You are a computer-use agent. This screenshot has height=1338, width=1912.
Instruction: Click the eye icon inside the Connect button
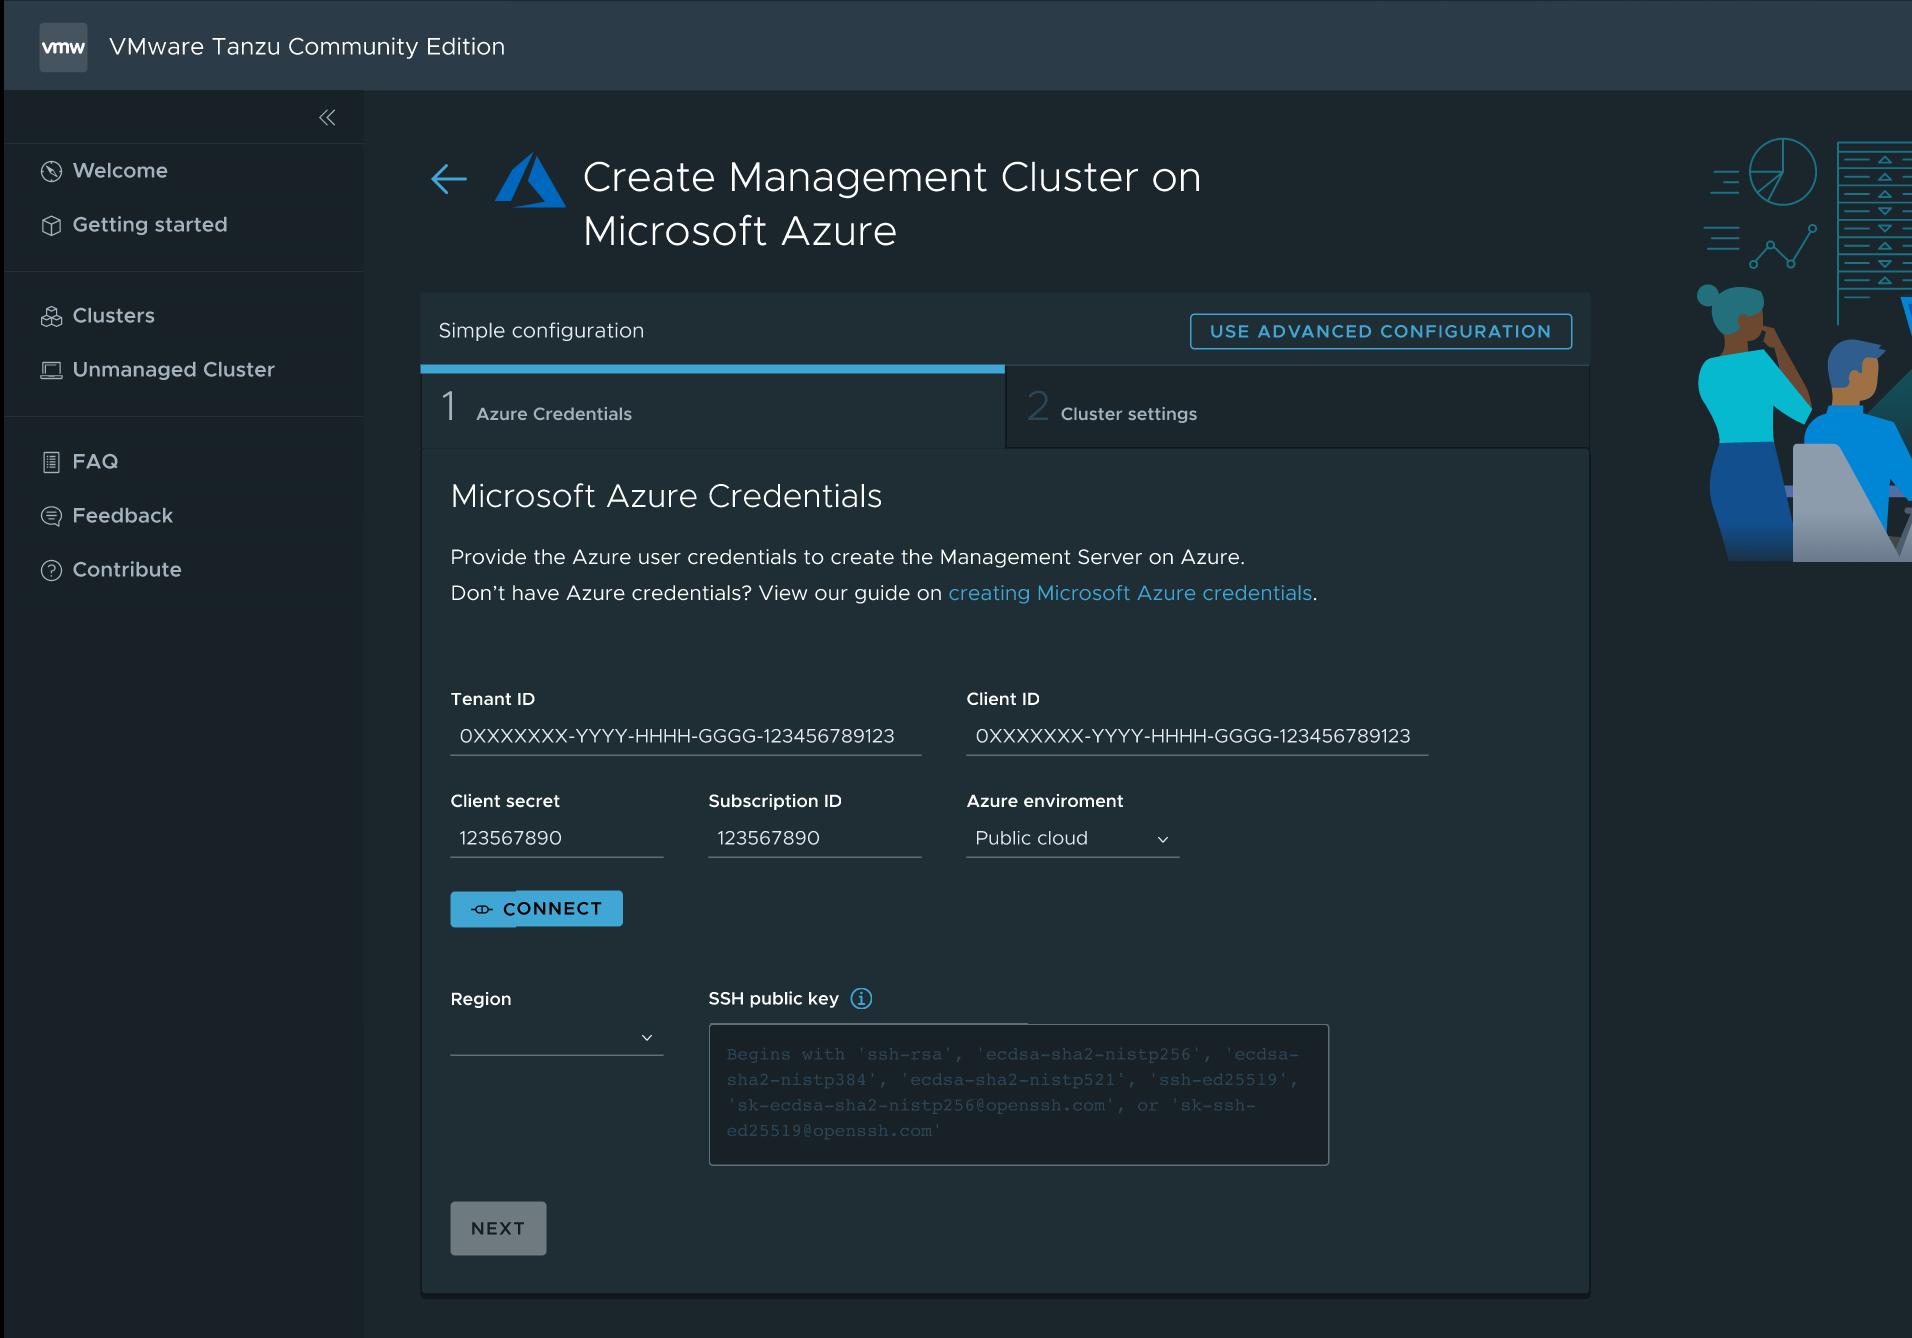point(482,909)
